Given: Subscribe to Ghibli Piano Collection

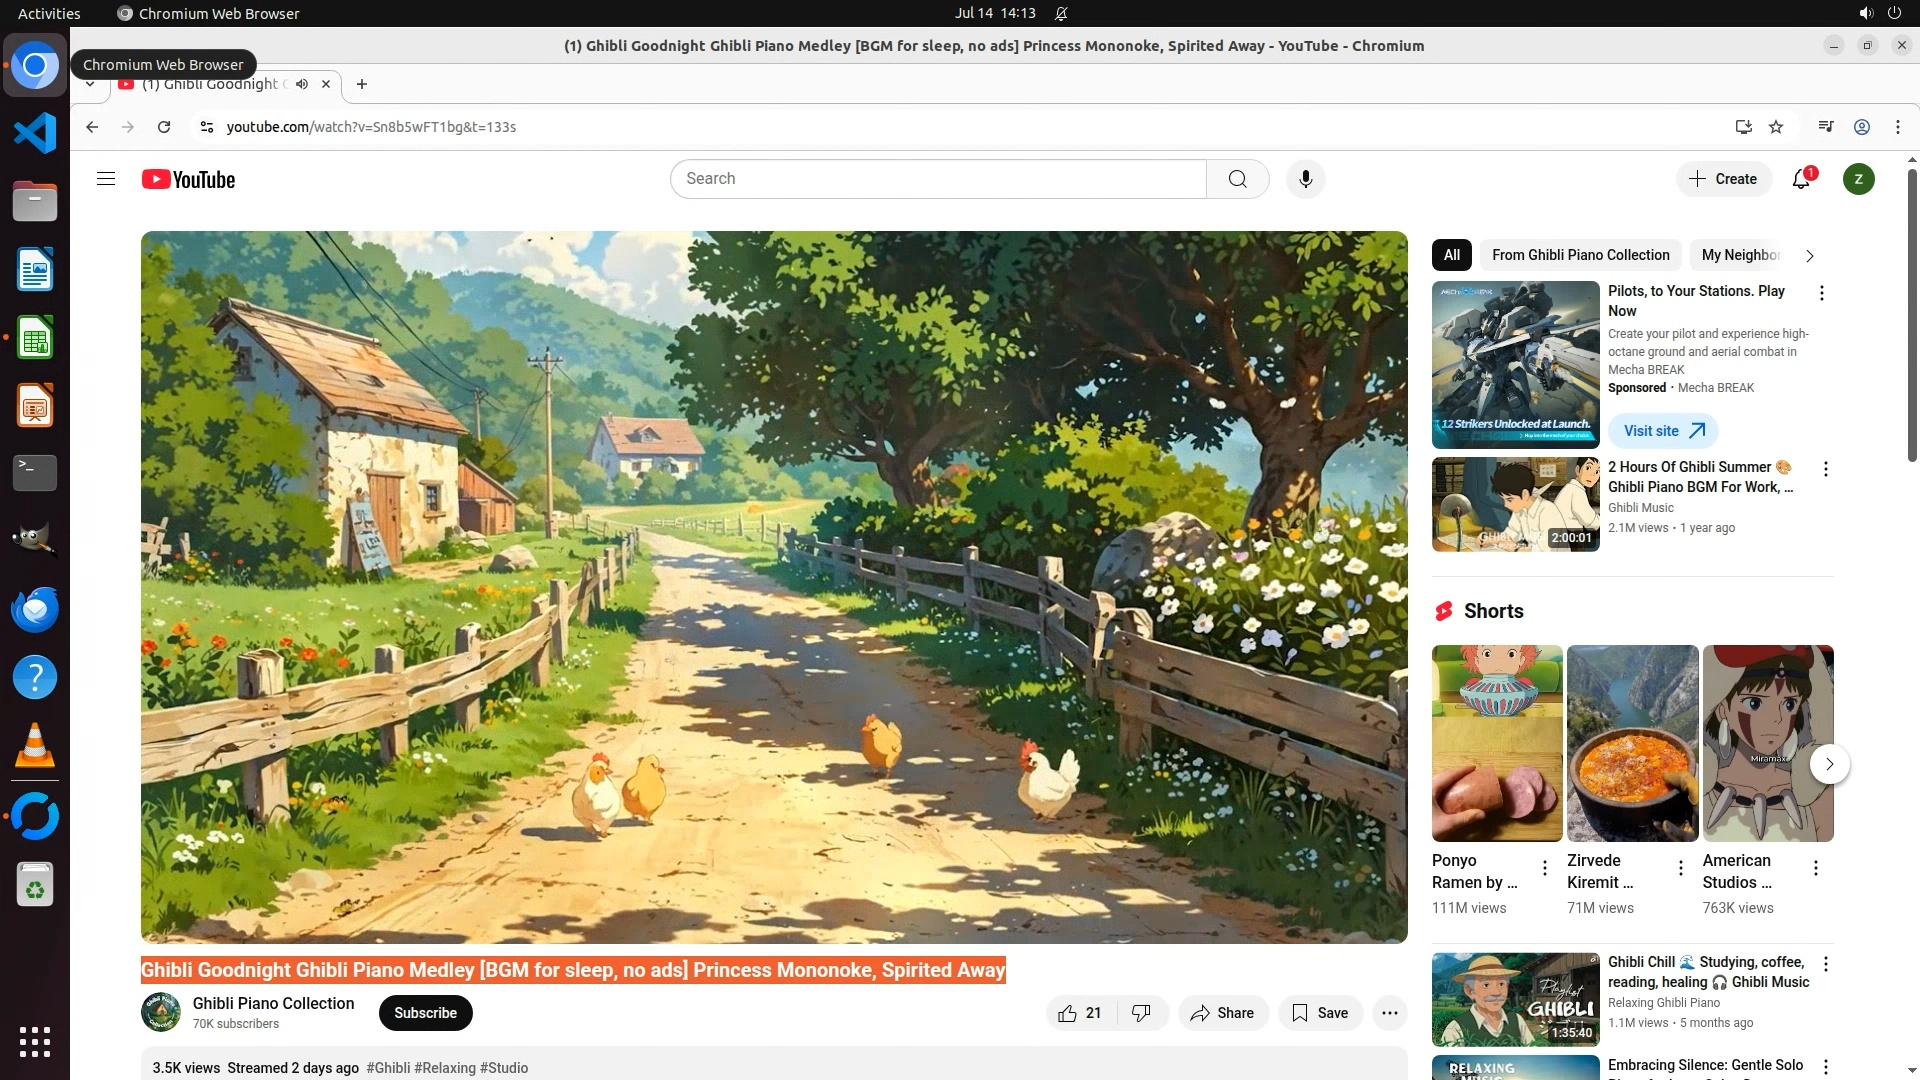Looking at the screenshot, I should tap(425, 1013).
